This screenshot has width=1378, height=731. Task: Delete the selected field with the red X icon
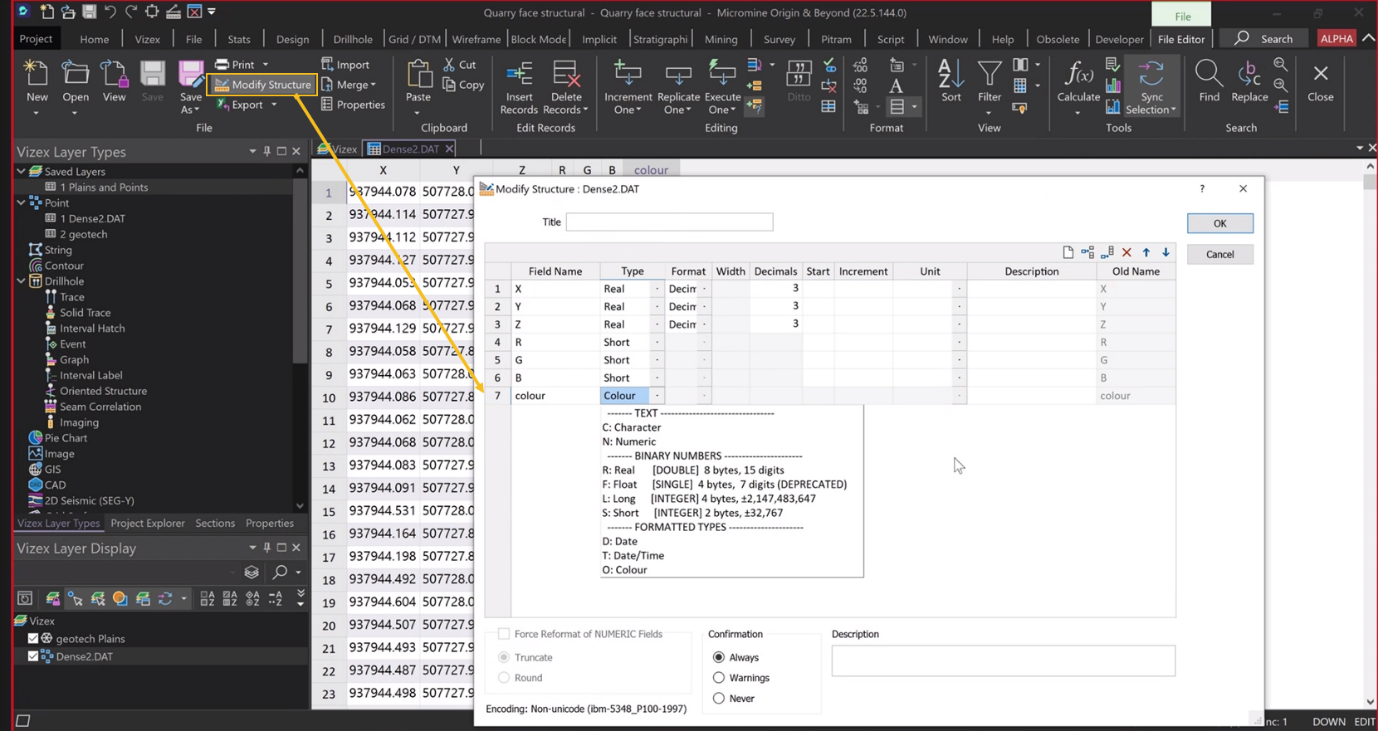click(1127, 252)
